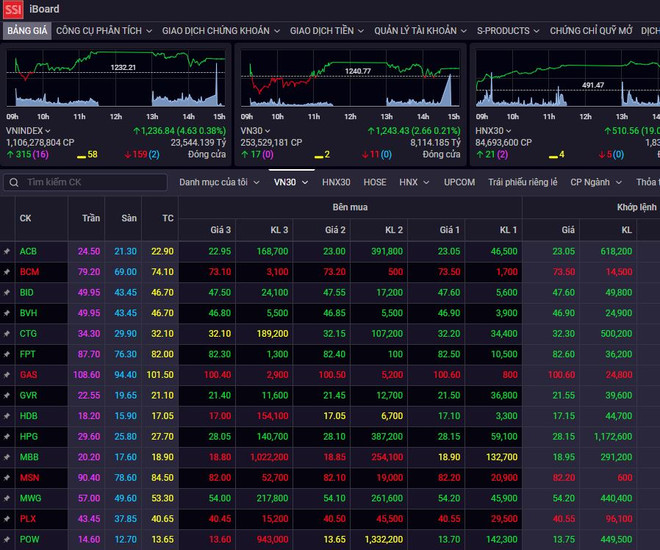Pin the HPG stock row

(7, 436)
